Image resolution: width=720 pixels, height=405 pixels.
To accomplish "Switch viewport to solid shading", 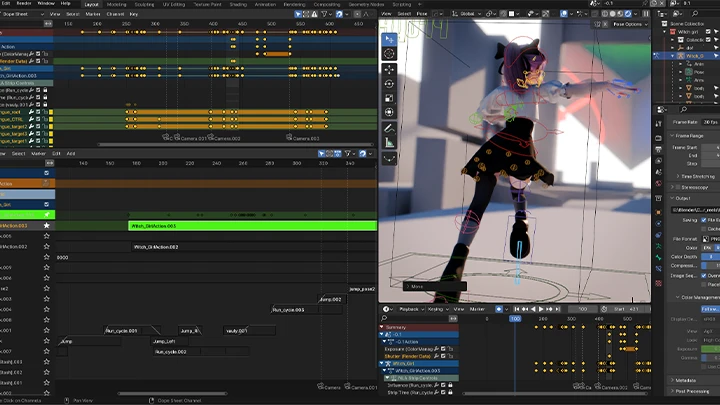I will (613, 14).
